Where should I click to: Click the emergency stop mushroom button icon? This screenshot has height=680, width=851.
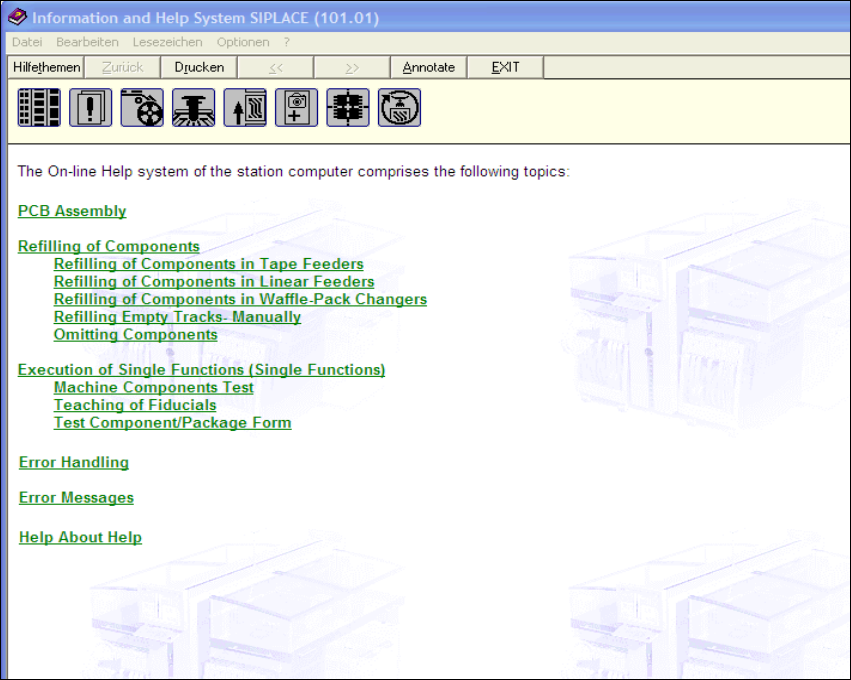194,107
